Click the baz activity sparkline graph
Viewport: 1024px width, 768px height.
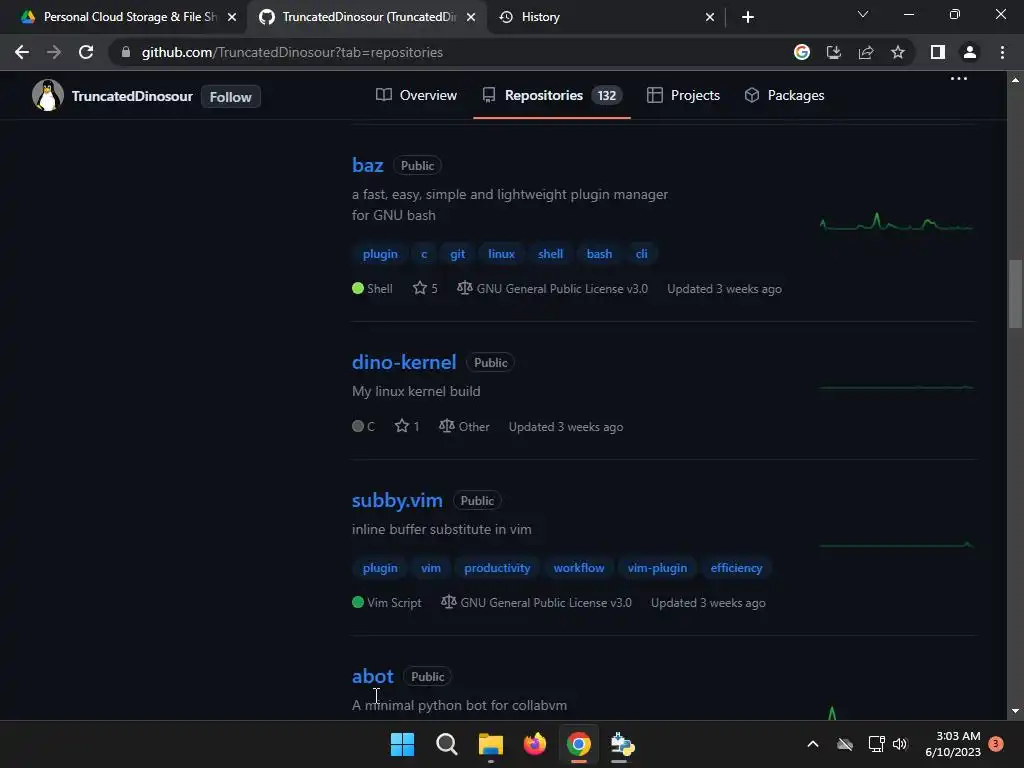[896, 222]
